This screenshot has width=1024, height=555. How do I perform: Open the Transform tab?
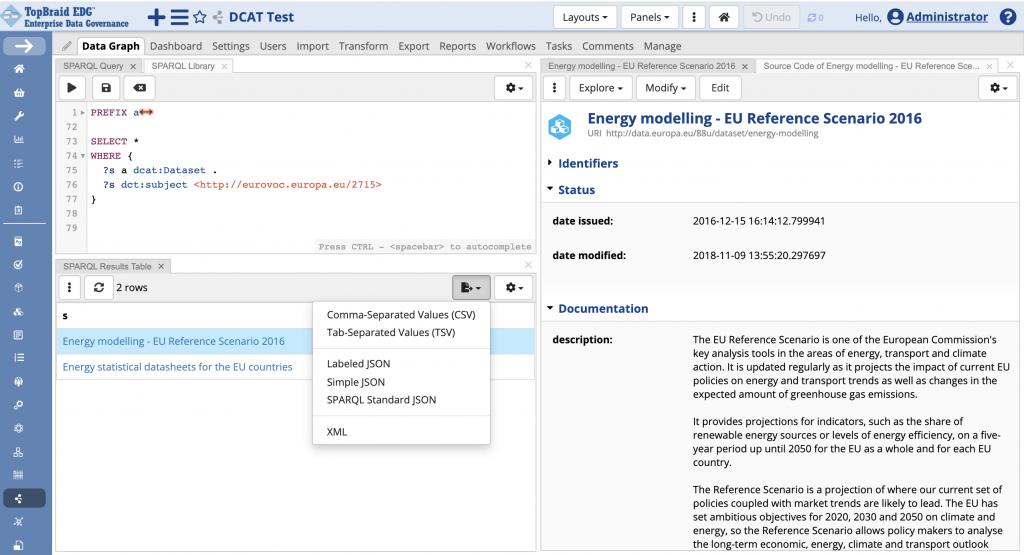363,46
